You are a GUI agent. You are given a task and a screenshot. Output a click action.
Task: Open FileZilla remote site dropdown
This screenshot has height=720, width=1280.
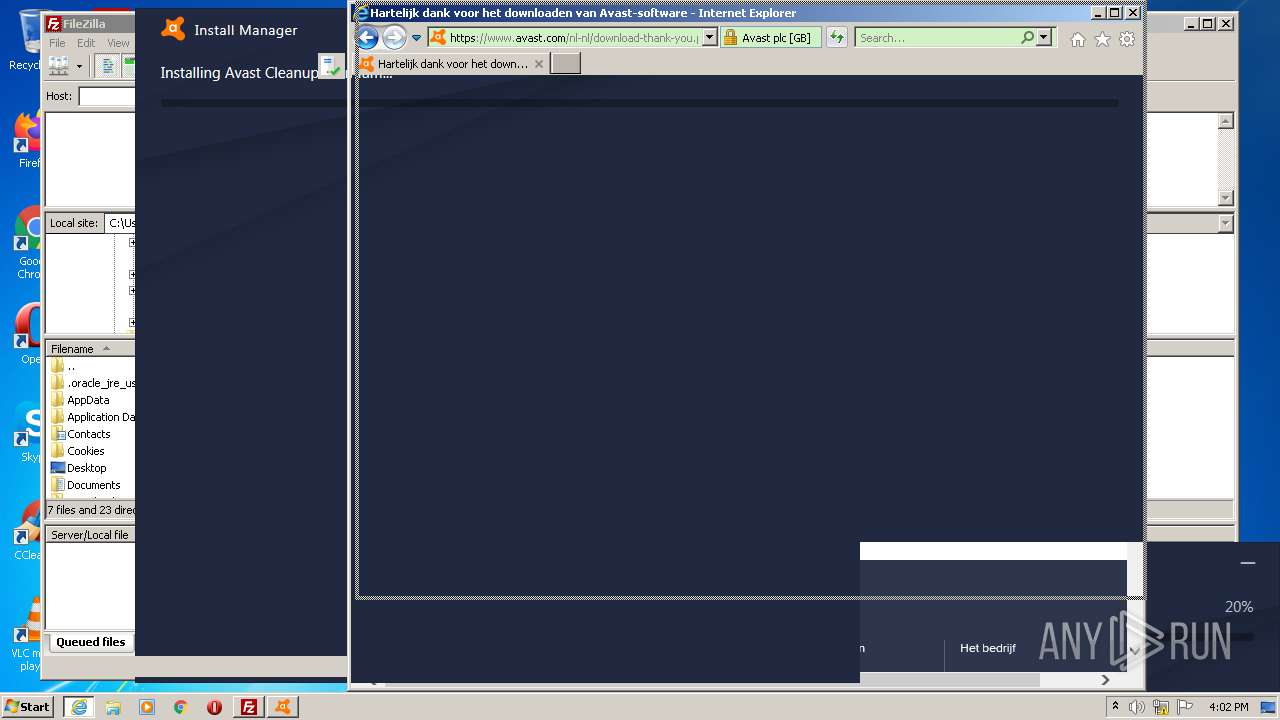click(1226, 224)
